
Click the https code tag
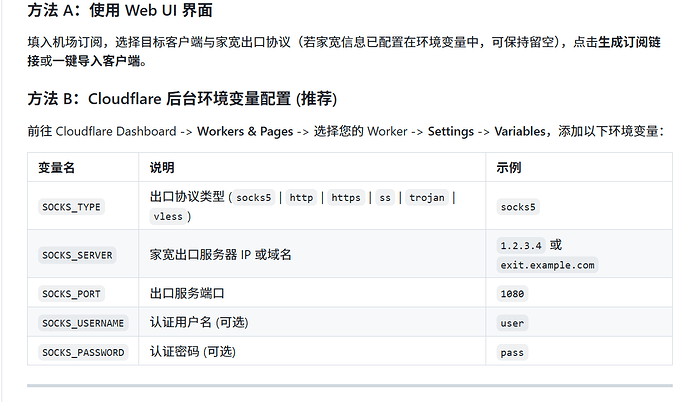pyautogui.click(x=346, y=197)
